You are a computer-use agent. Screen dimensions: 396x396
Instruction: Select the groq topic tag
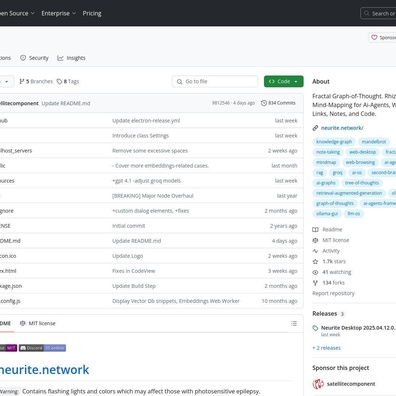(337, 173)
